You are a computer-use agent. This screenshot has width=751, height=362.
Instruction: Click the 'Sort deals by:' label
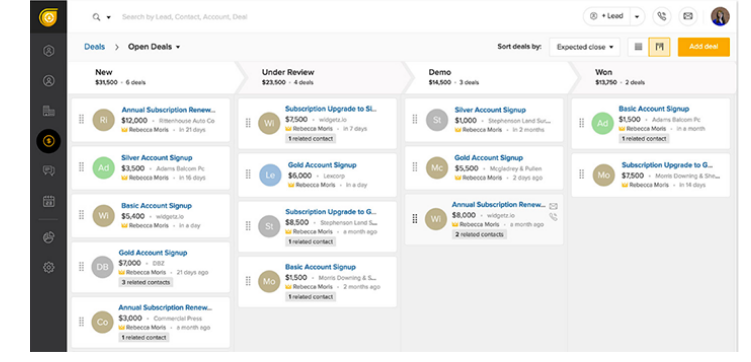pyautogui.click(x=519, y=47)
